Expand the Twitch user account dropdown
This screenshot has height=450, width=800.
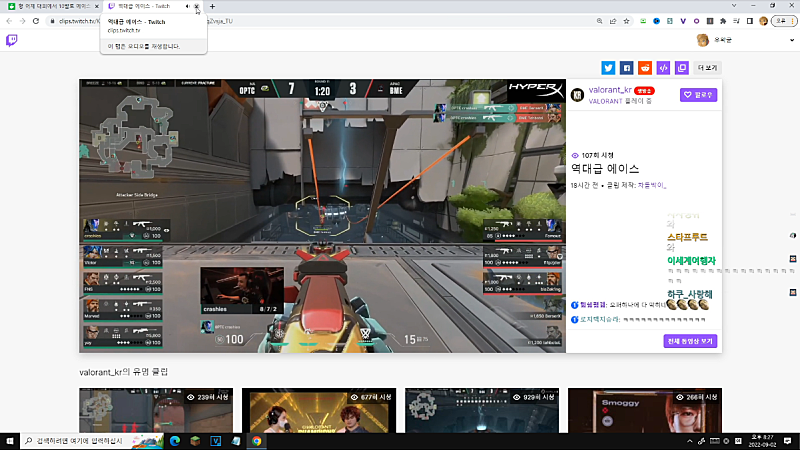coord(792,40)
